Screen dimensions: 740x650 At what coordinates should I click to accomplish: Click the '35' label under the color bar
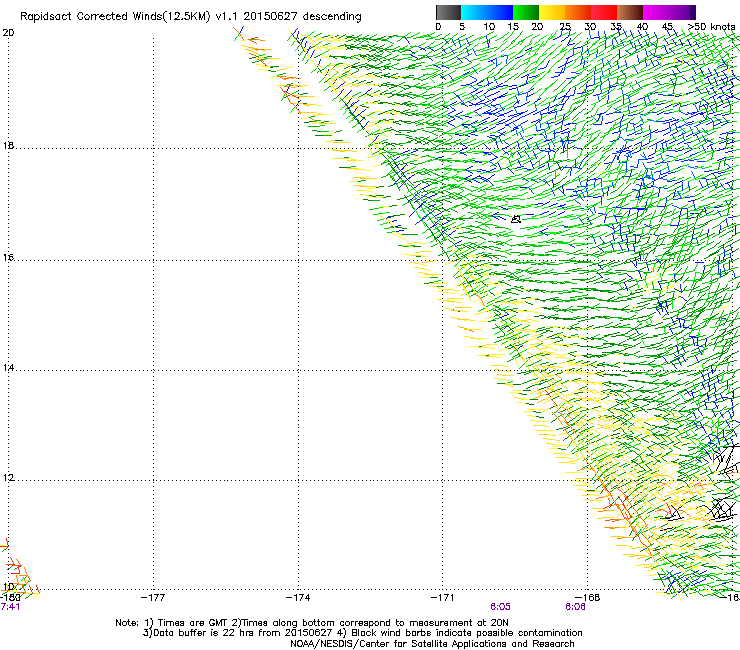point(616,27)
